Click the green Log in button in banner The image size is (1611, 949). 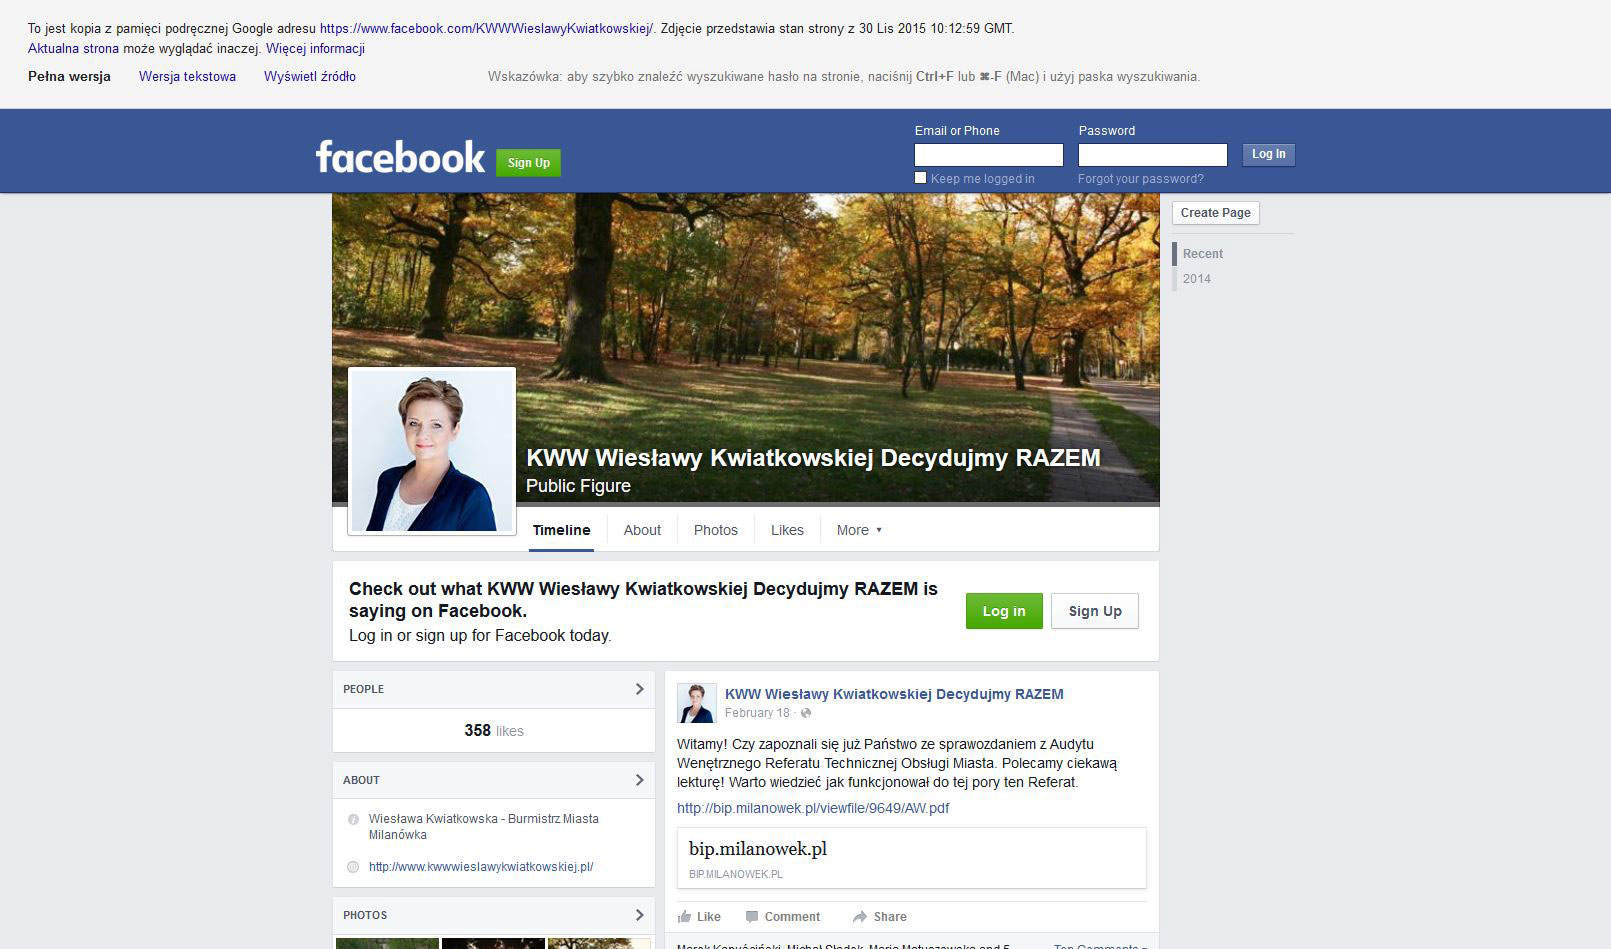coord(1004,611)
